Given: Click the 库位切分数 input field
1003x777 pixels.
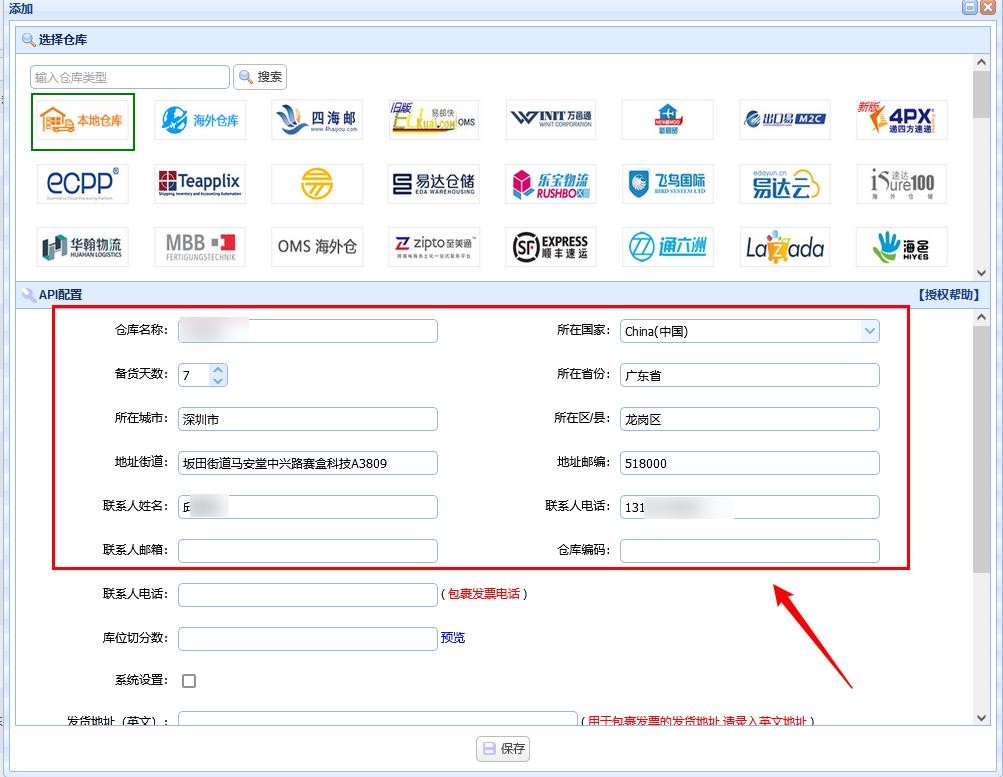Looking at the screenshot, I should point(308,639).
